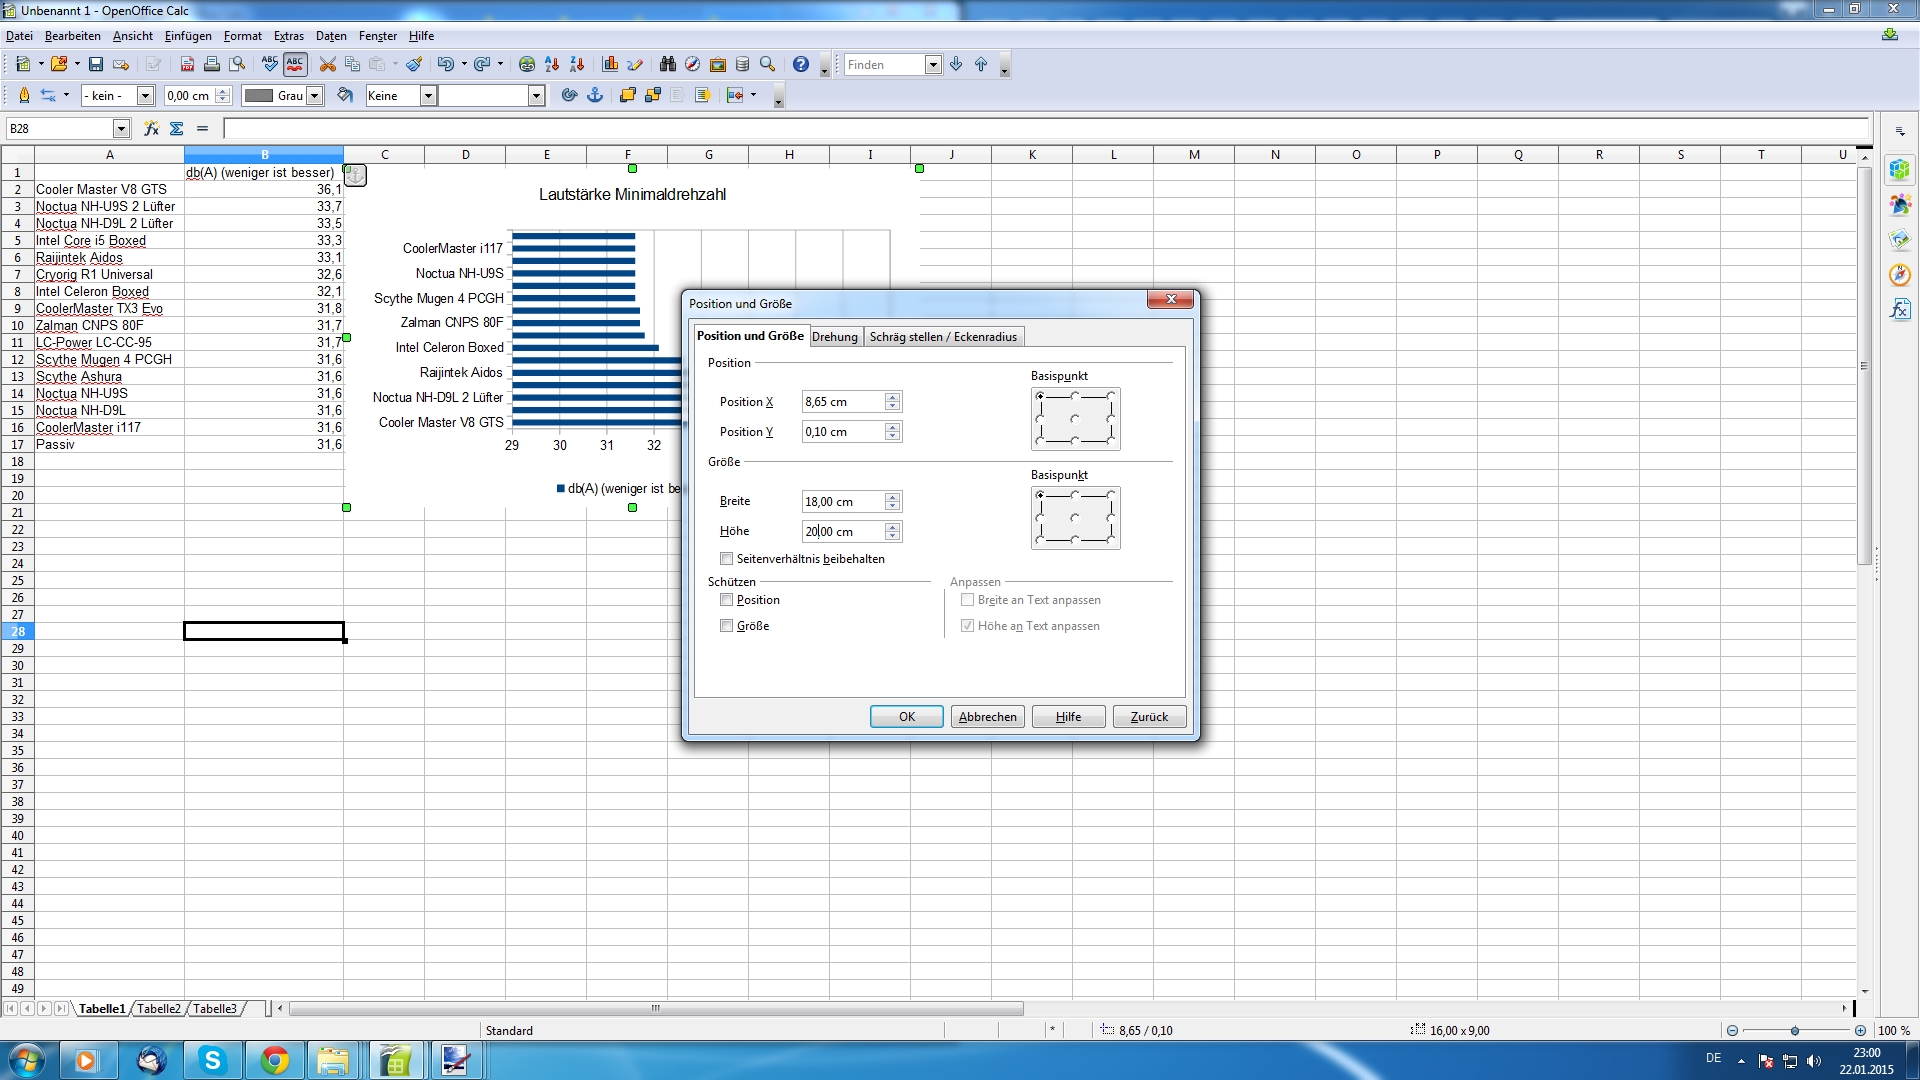1920x1080 pixels.
Task: Sort Descending using Z-A icon
Action: (x=577, y=65)
